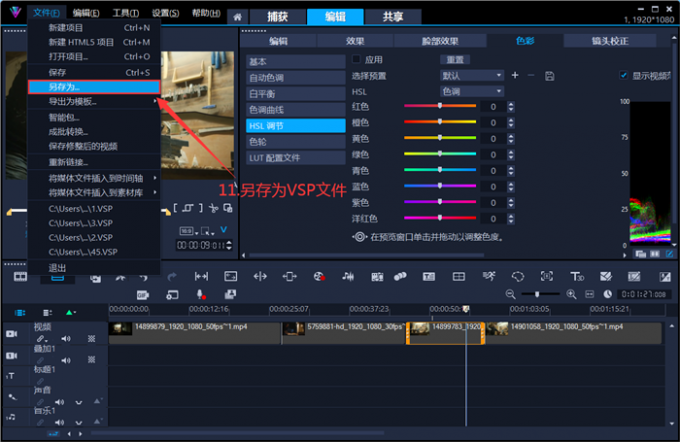Click the zoom in magnifier icon
The height and width of the screenshot is (442, 680).
572,295
